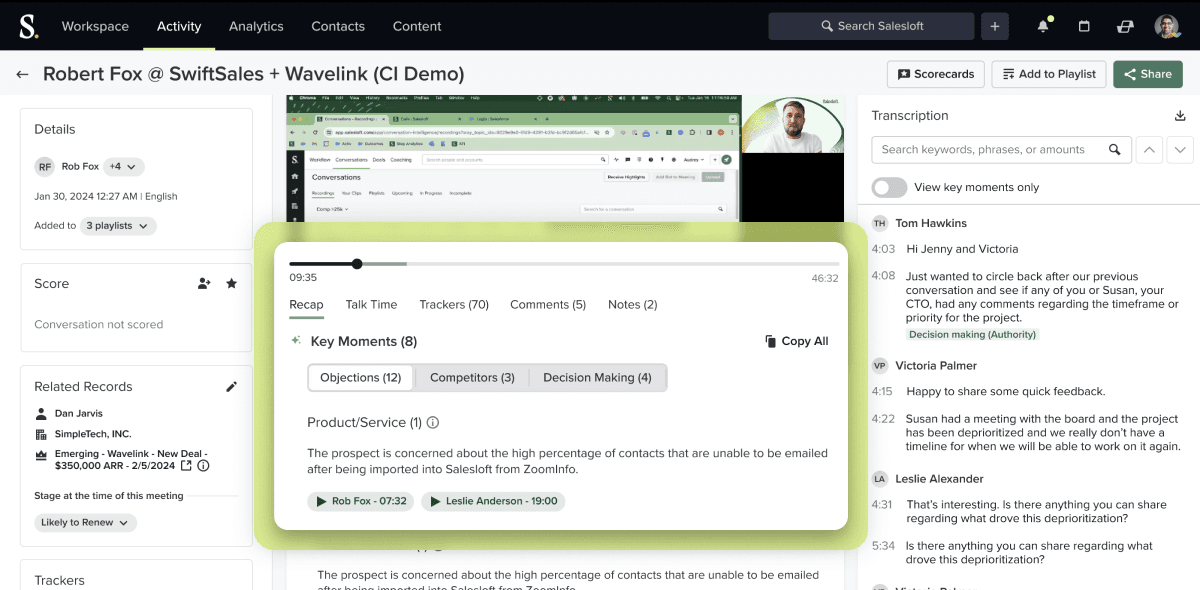The image size is (1200, 590).
Task: Click the add scorer person icon
Action: tap(204, 284)
